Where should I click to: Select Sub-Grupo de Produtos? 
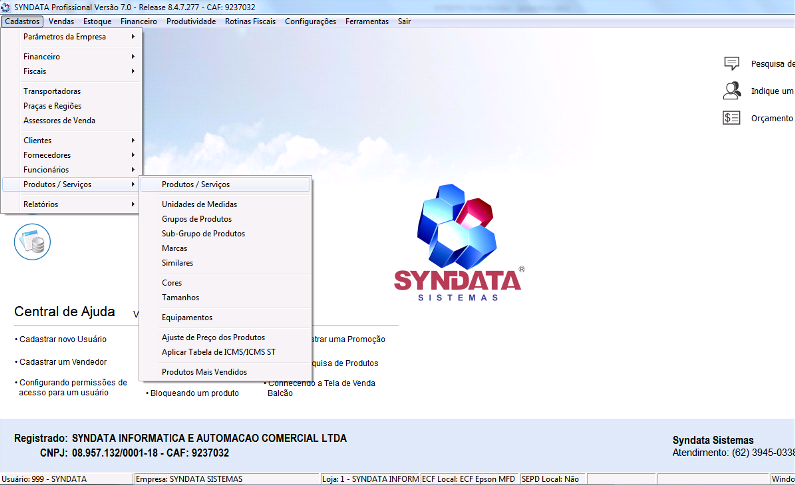[x=225, y=233]
